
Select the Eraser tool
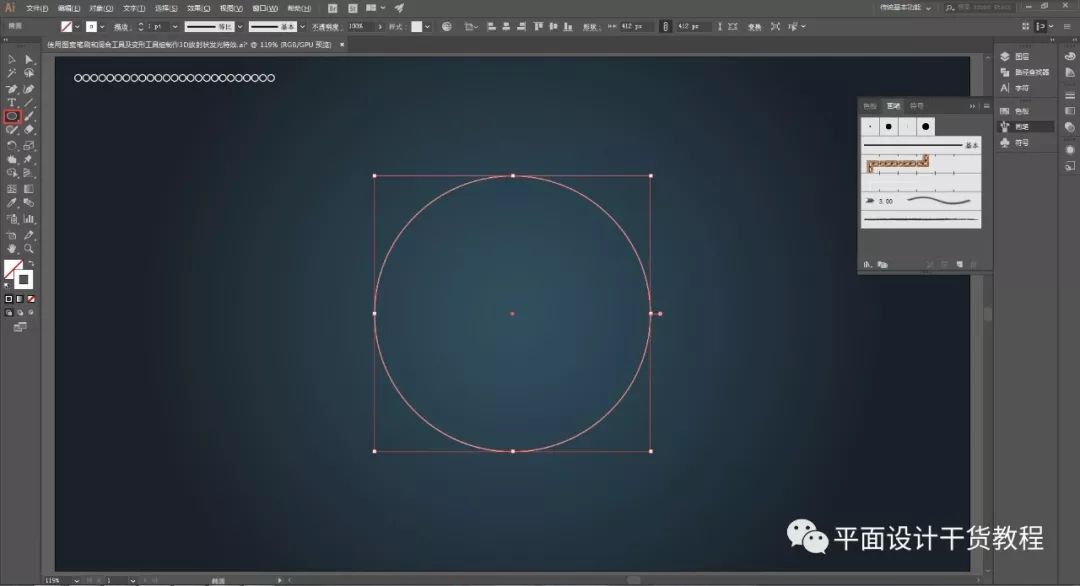29,129
